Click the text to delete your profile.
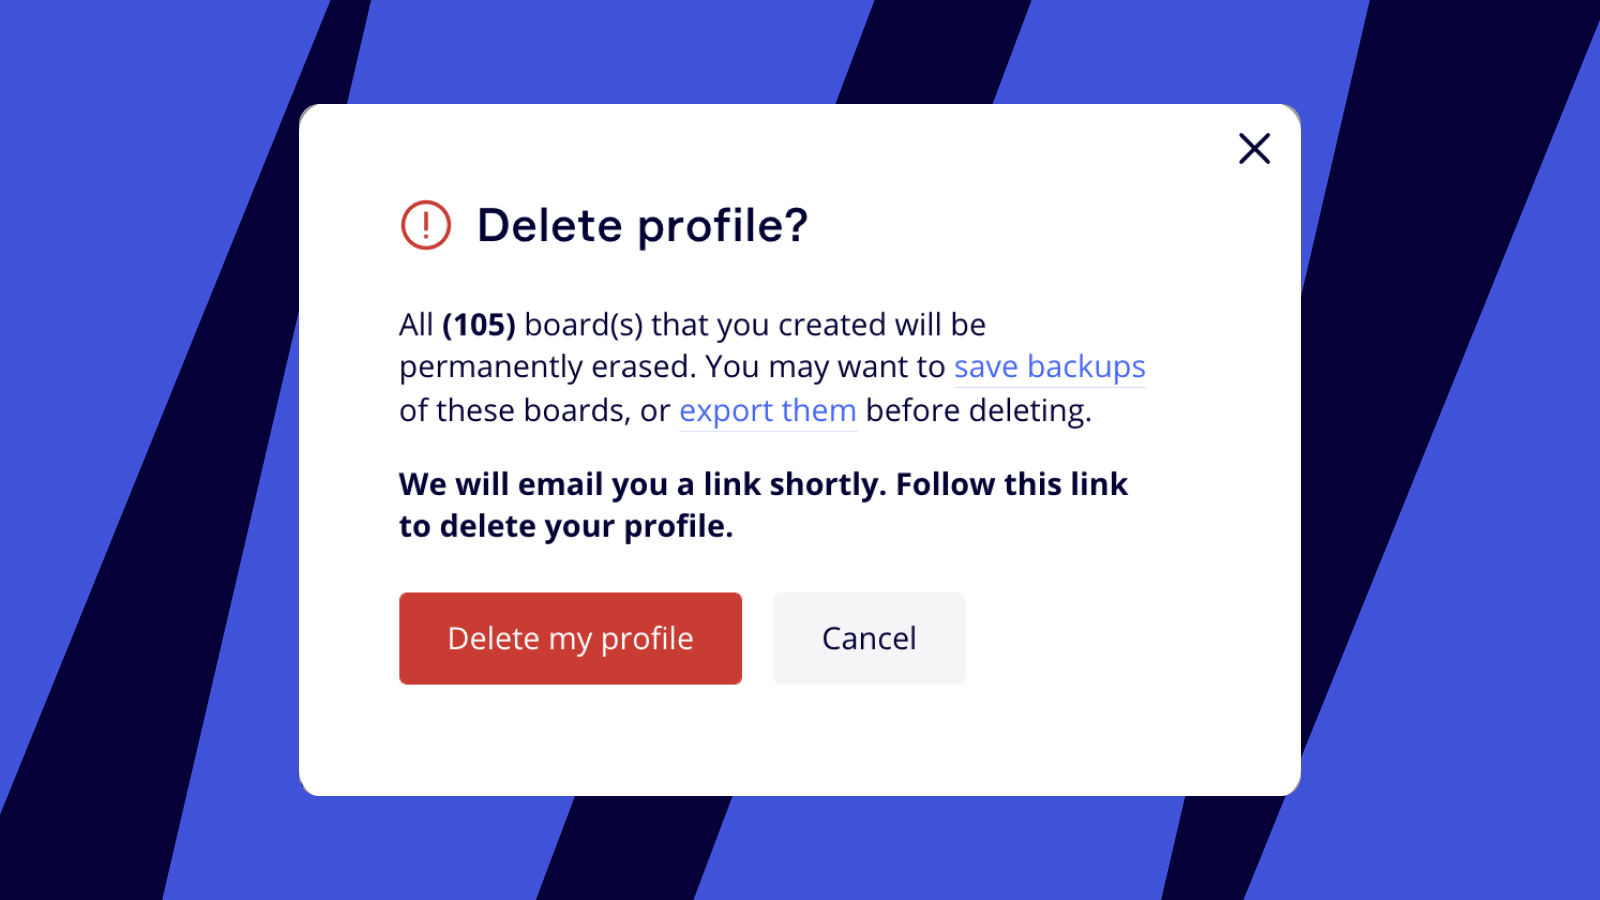The width and height of the screenshot is (1600, 900). click(x=566, y=527)
